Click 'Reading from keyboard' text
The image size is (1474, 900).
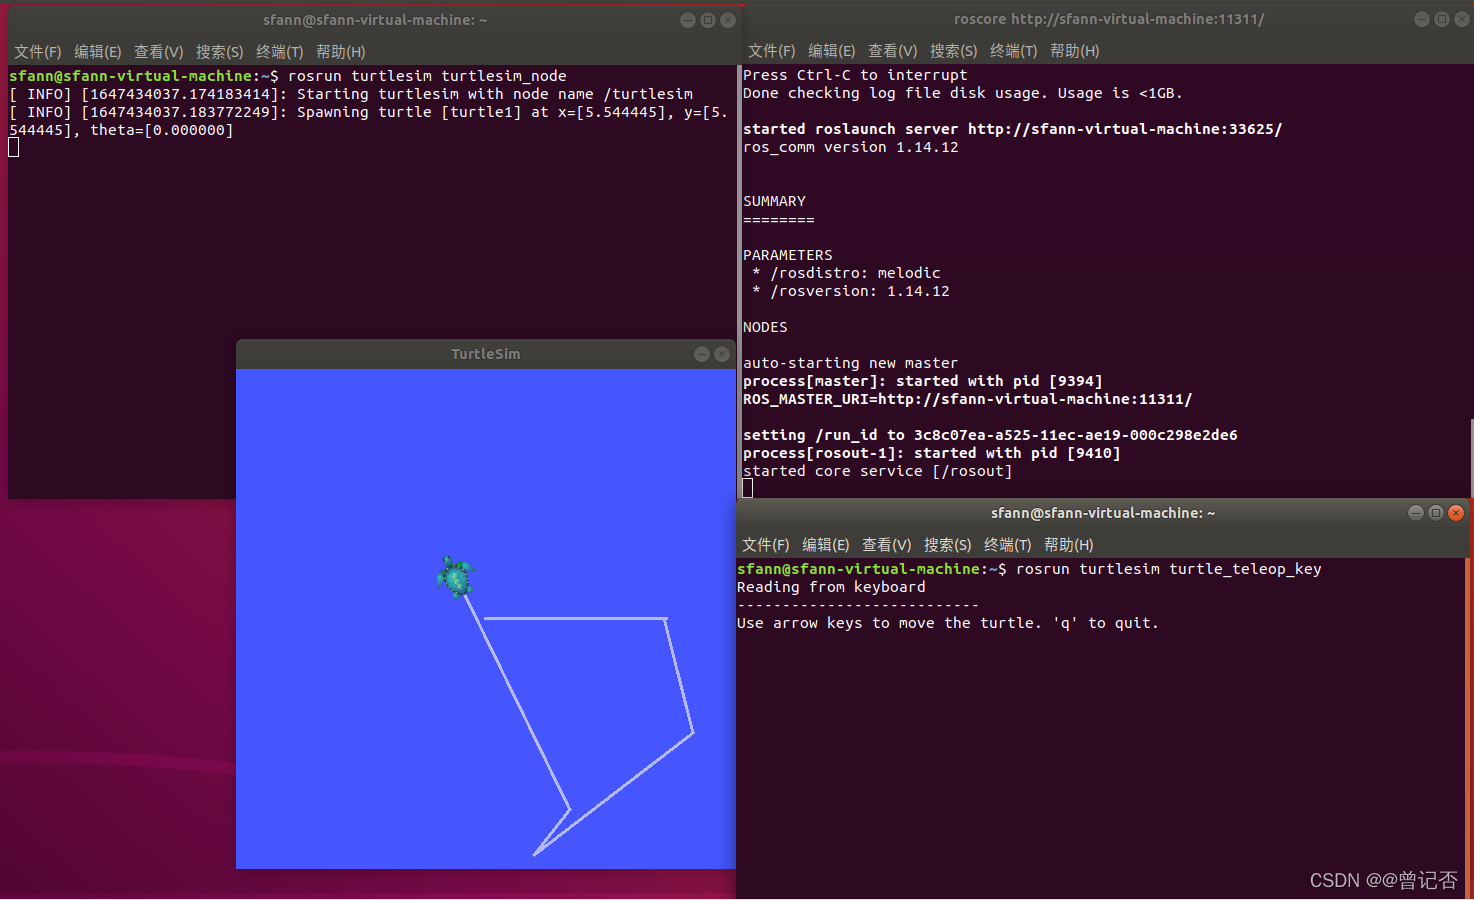831,587
